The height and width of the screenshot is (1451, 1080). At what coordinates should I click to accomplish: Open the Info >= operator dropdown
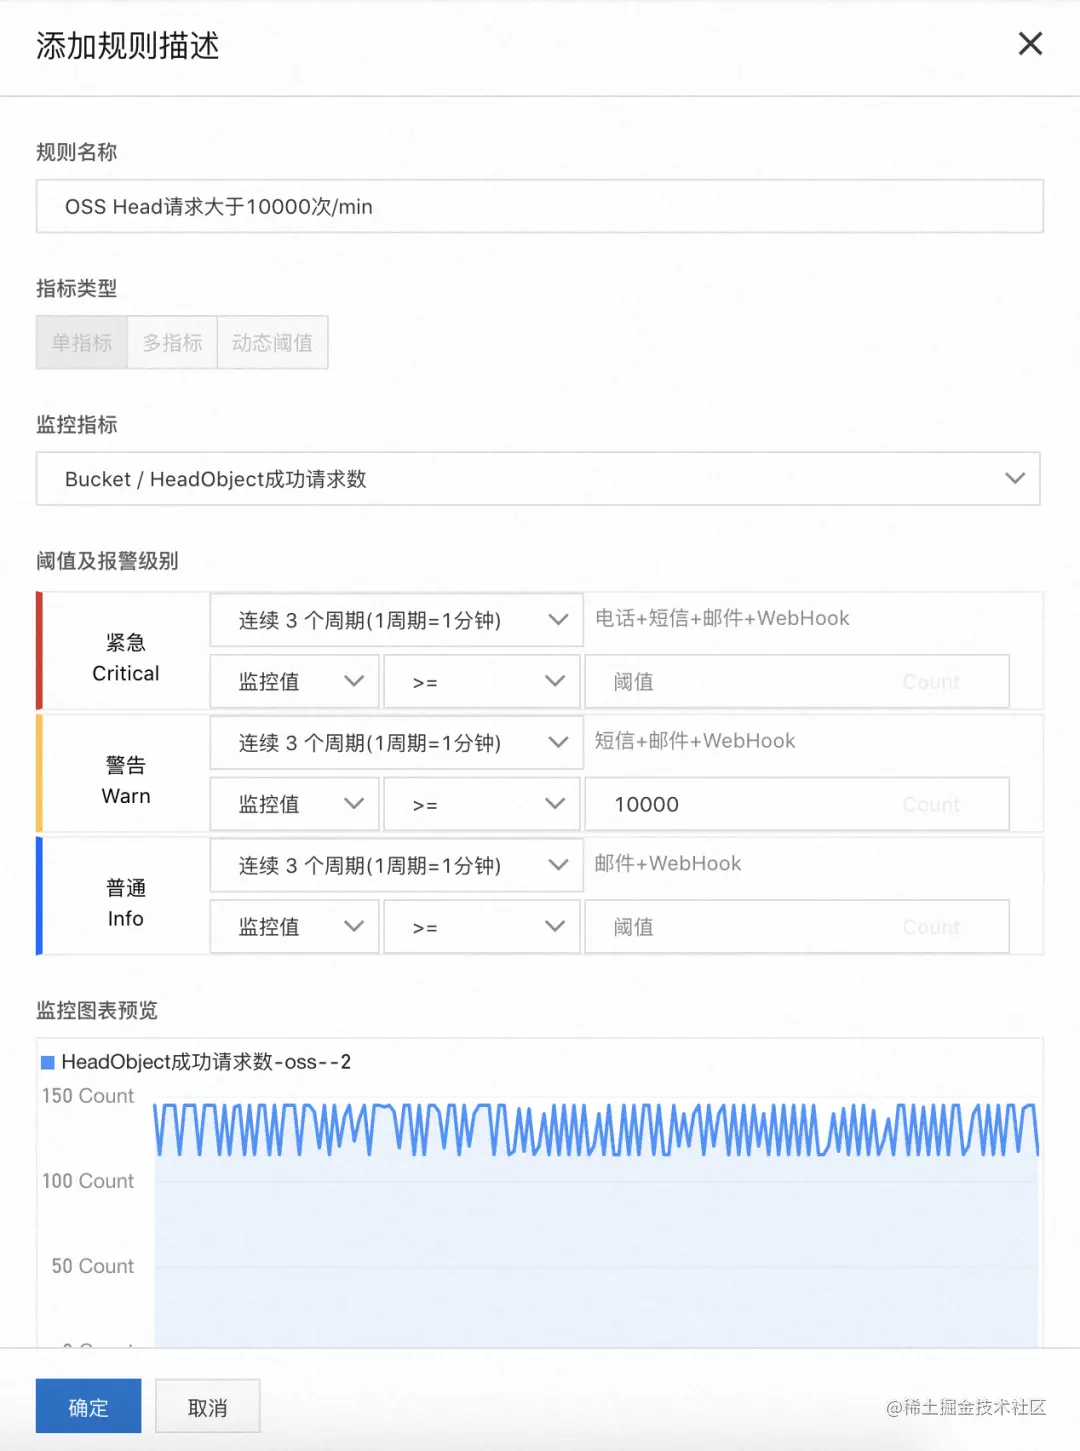[482, 927]
